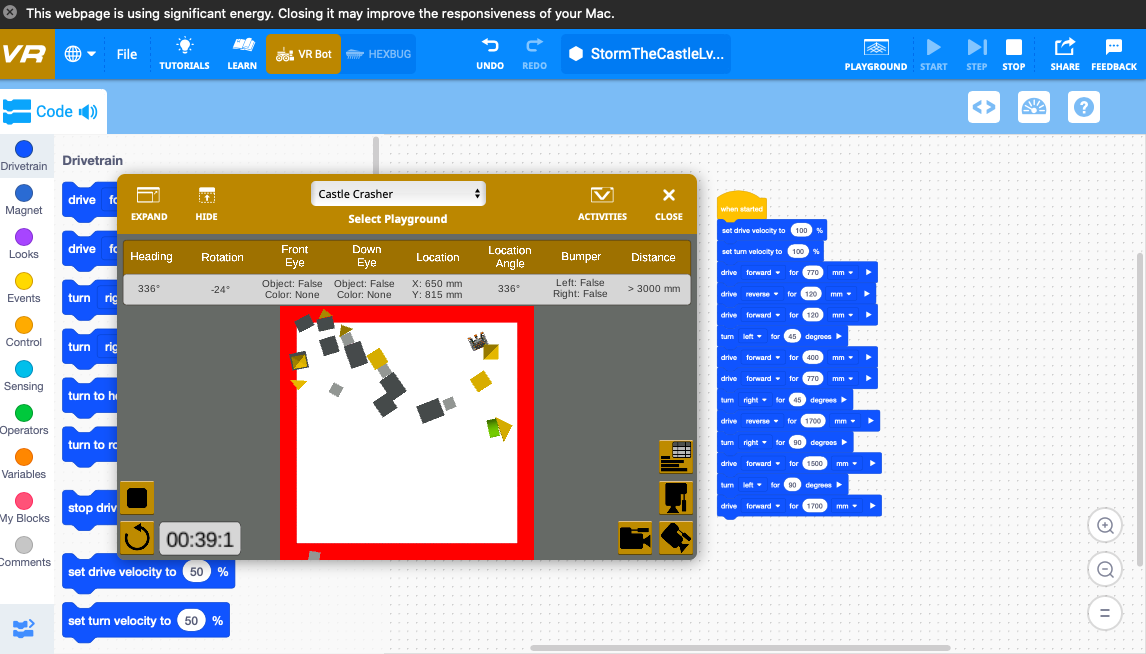This screenshot has height=654, width=1146.
Task: Click the StormTheCastle project name button
Action: 645,54
